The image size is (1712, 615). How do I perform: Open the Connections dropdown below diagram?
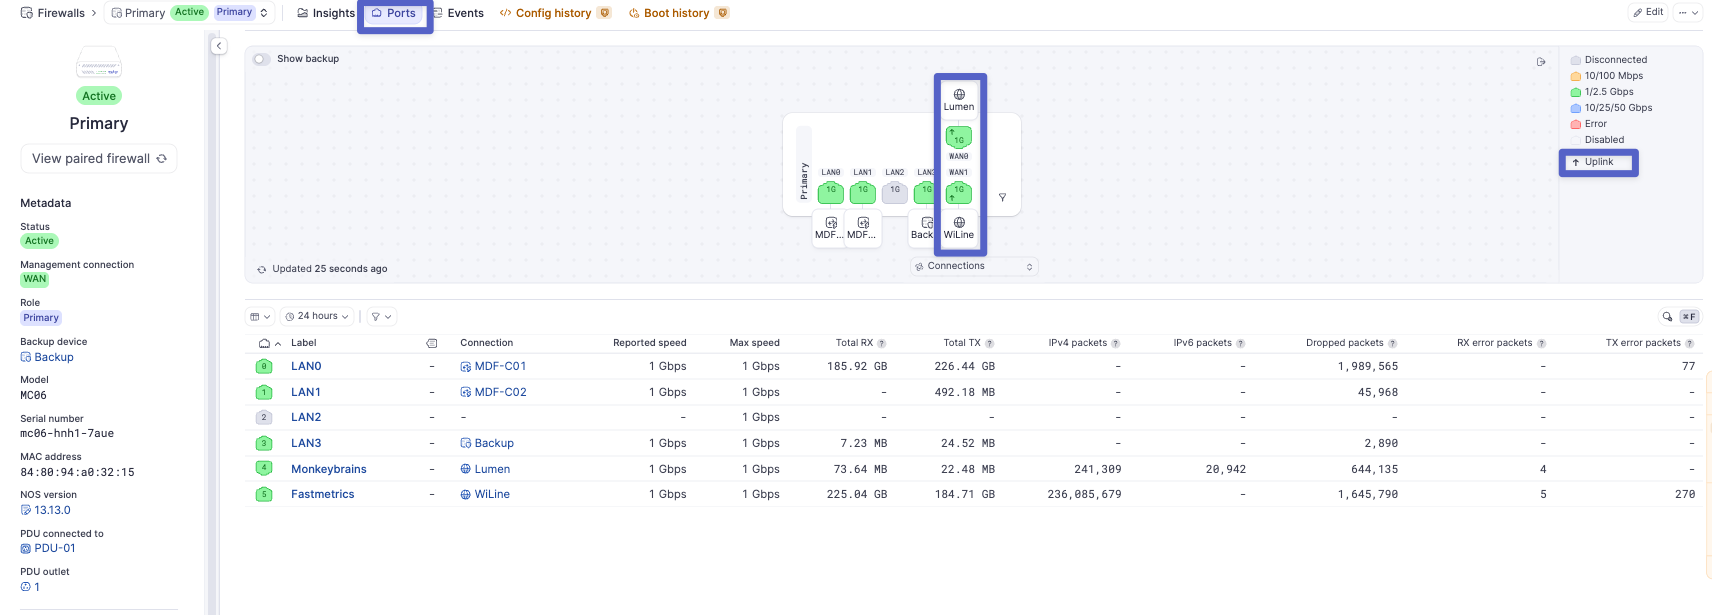(x=974, y=266)
